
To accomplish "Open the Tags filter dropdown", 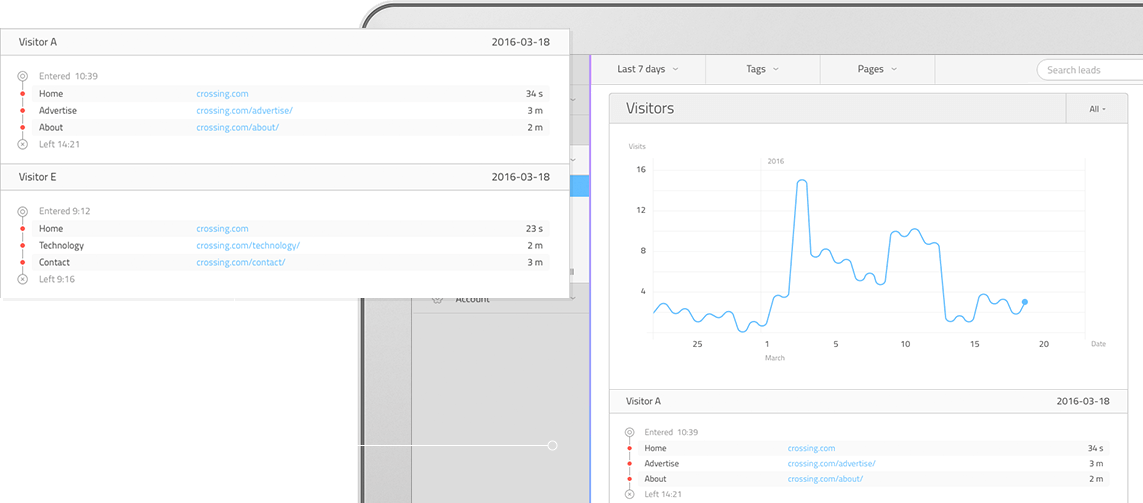I will tap(762, 69).
